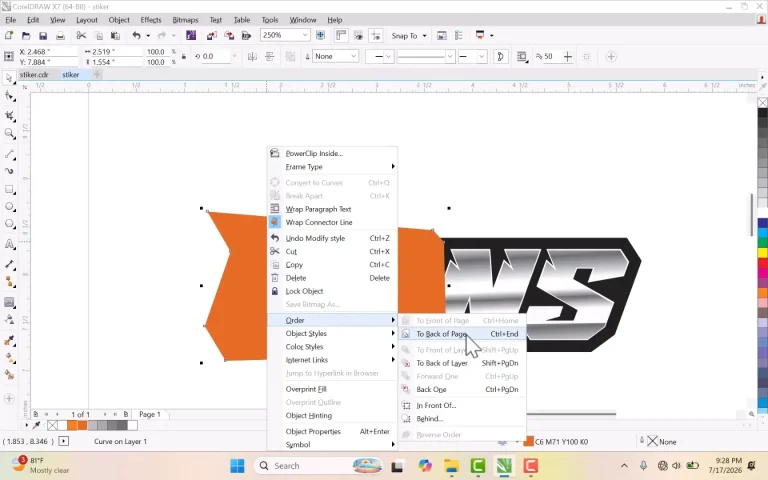The width and height of the screenshot is (768, 480).
Task: Click Lock Object in context menu
Action: coord(332,291)
